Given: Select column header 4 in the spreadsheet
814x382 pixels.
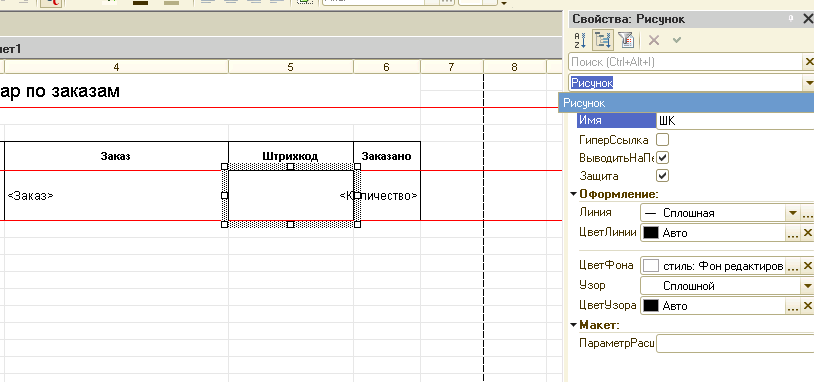Looking at the screenshot, I should [116, 66].
